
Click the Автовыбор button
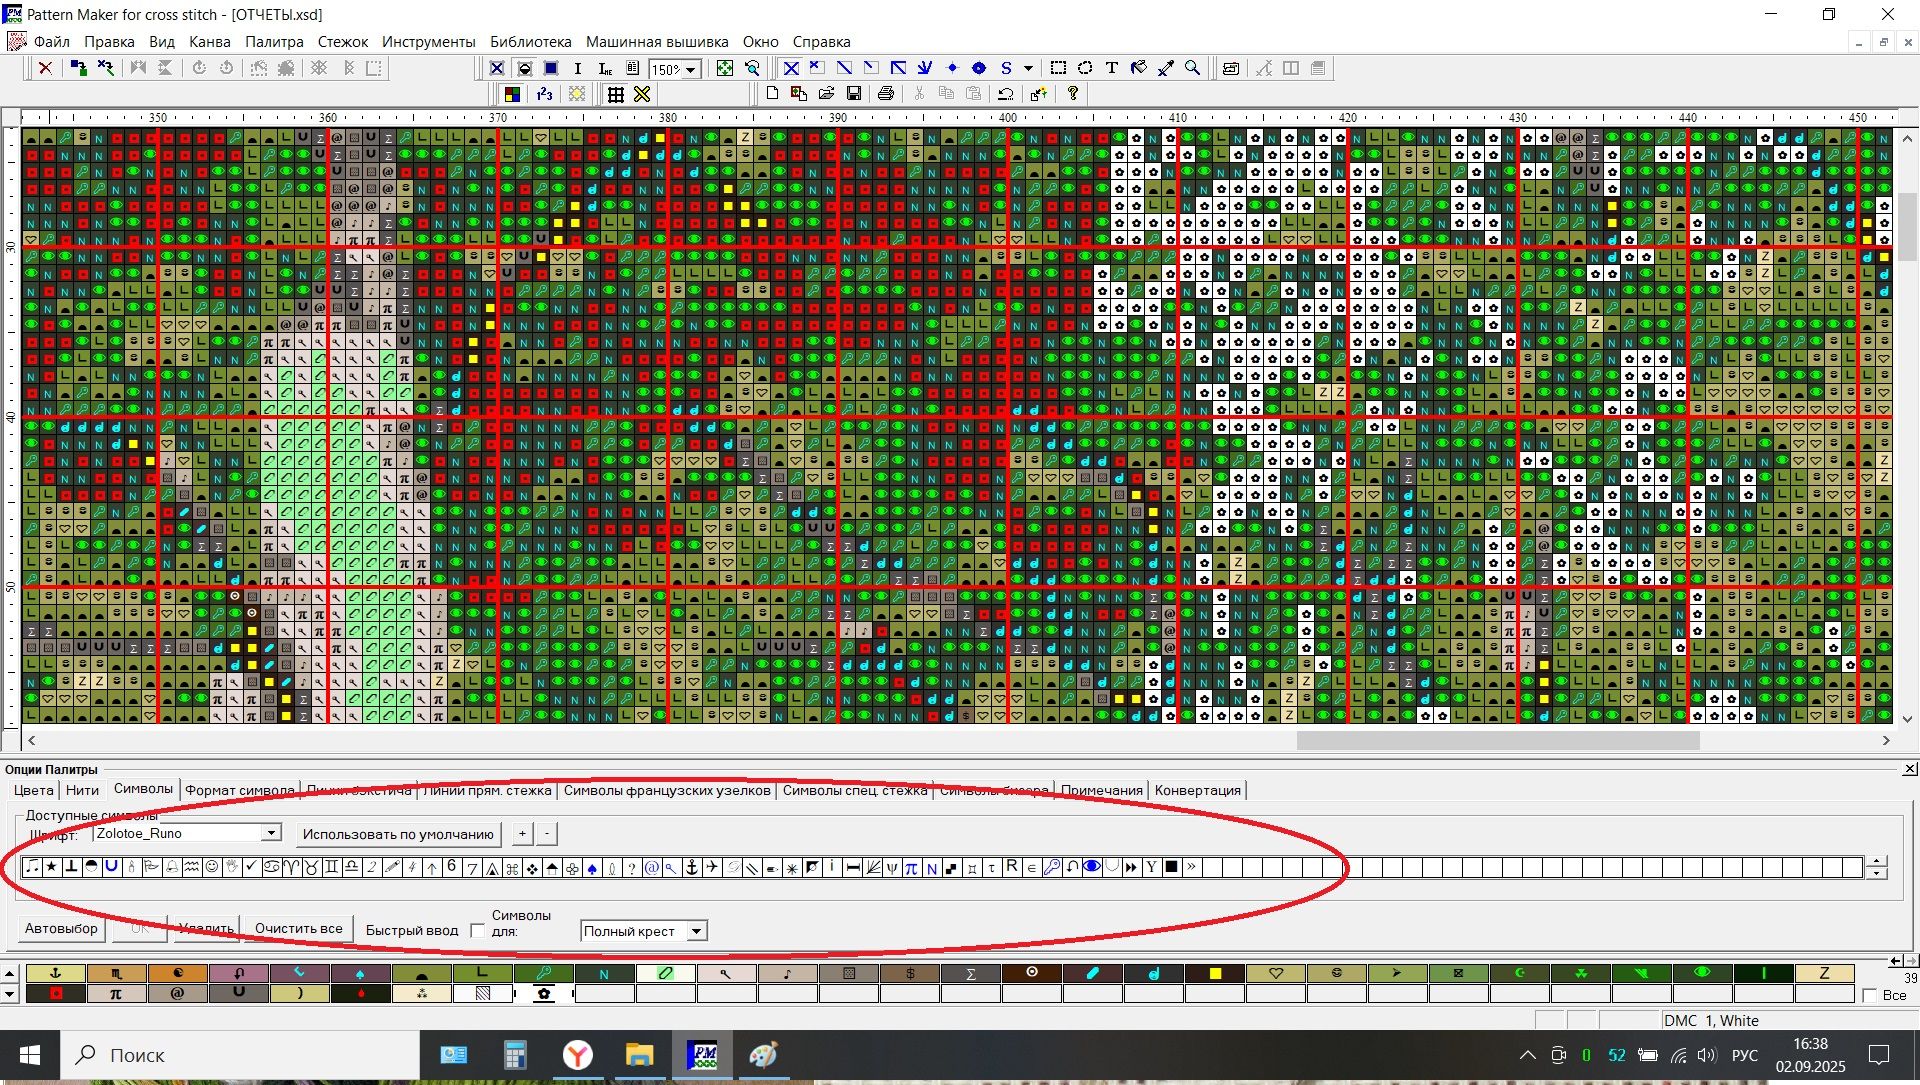pyautogui.click(x=61, y=928)
